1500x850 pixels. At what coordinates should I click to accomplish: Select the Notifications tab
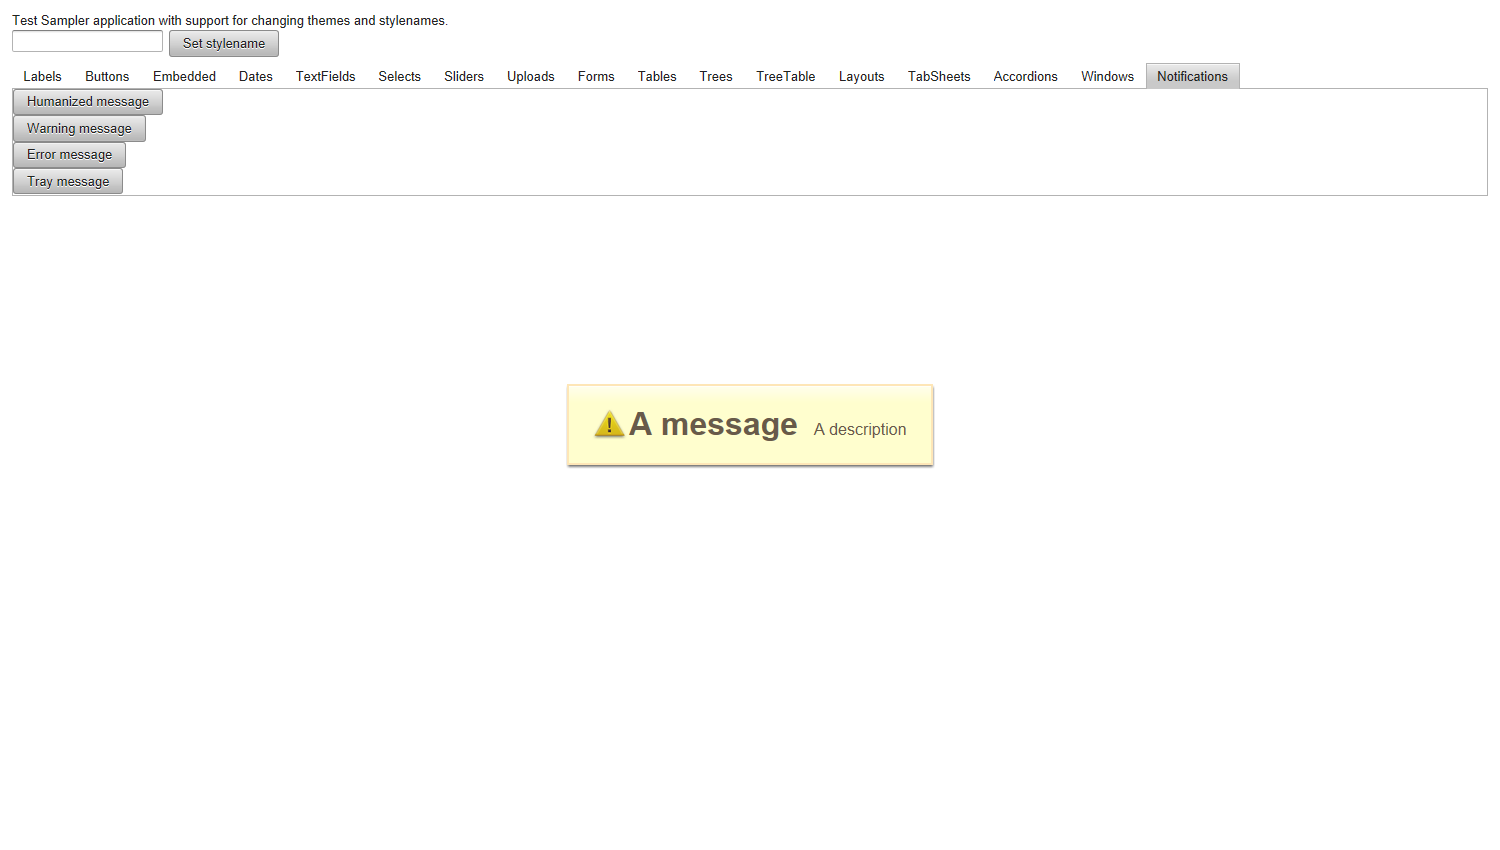[1192, 76]
